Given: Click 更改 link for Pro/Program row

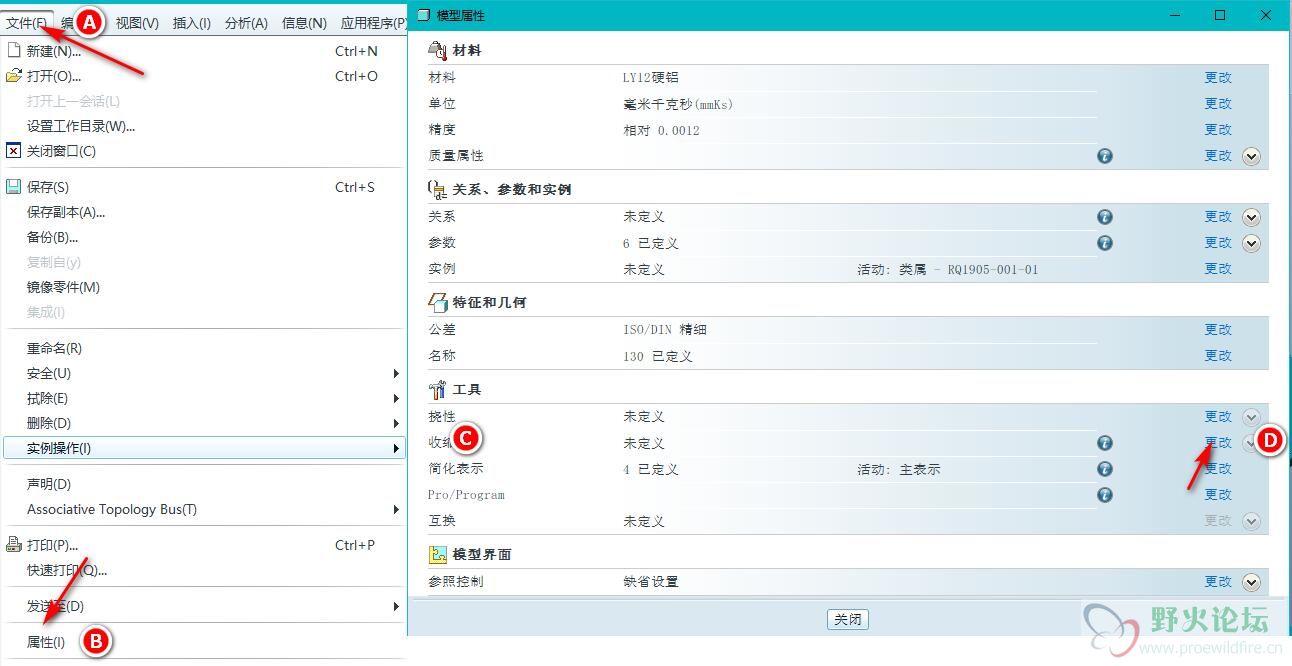Looking at the screenshot, I should (1218, 495).
